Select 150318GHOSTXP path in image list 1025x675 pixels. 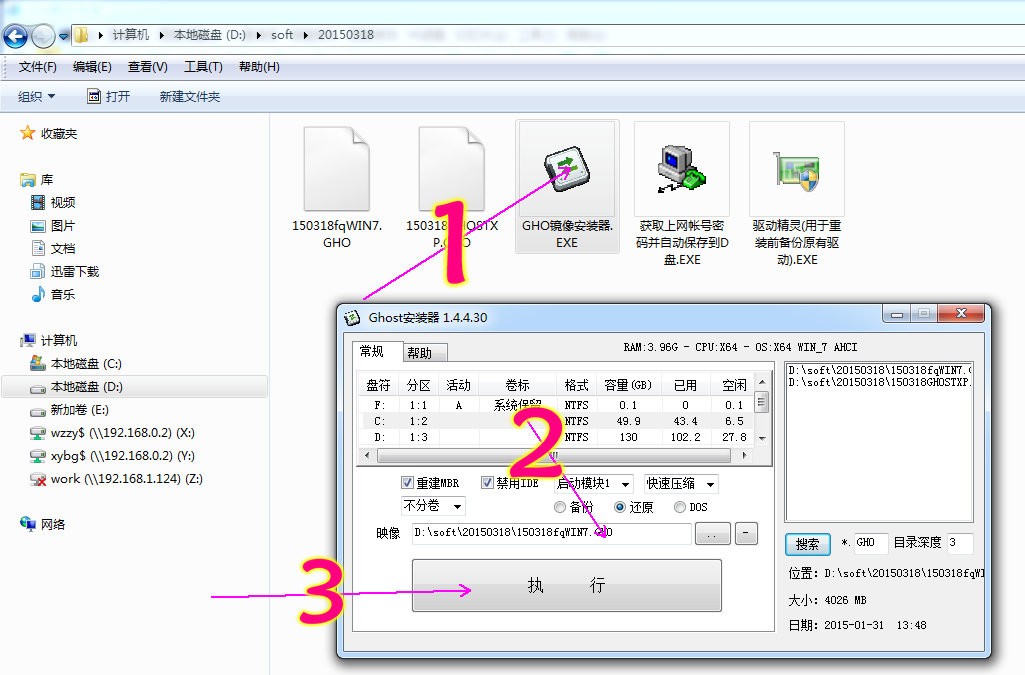(879, 382)
